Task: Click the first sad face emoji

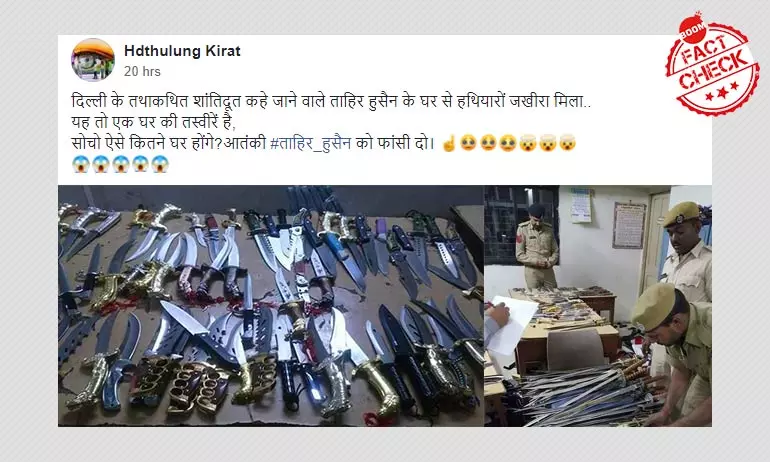Action: coord(468,143)
